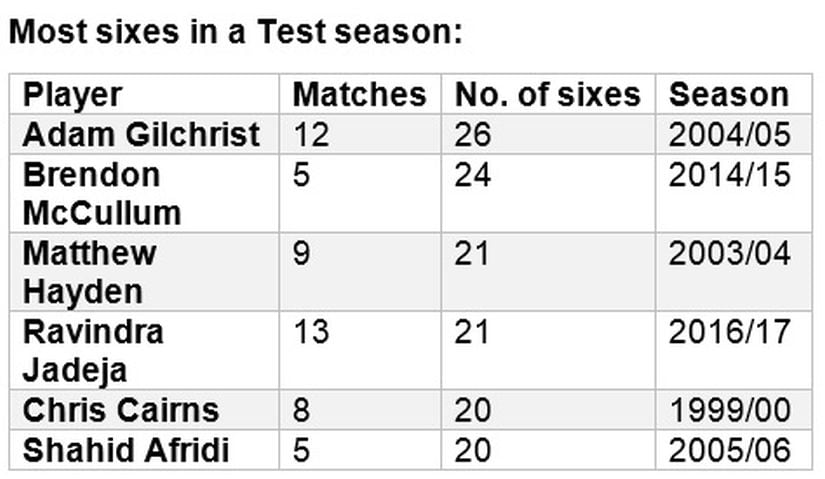Click the Season column header

tap(734, 94)
